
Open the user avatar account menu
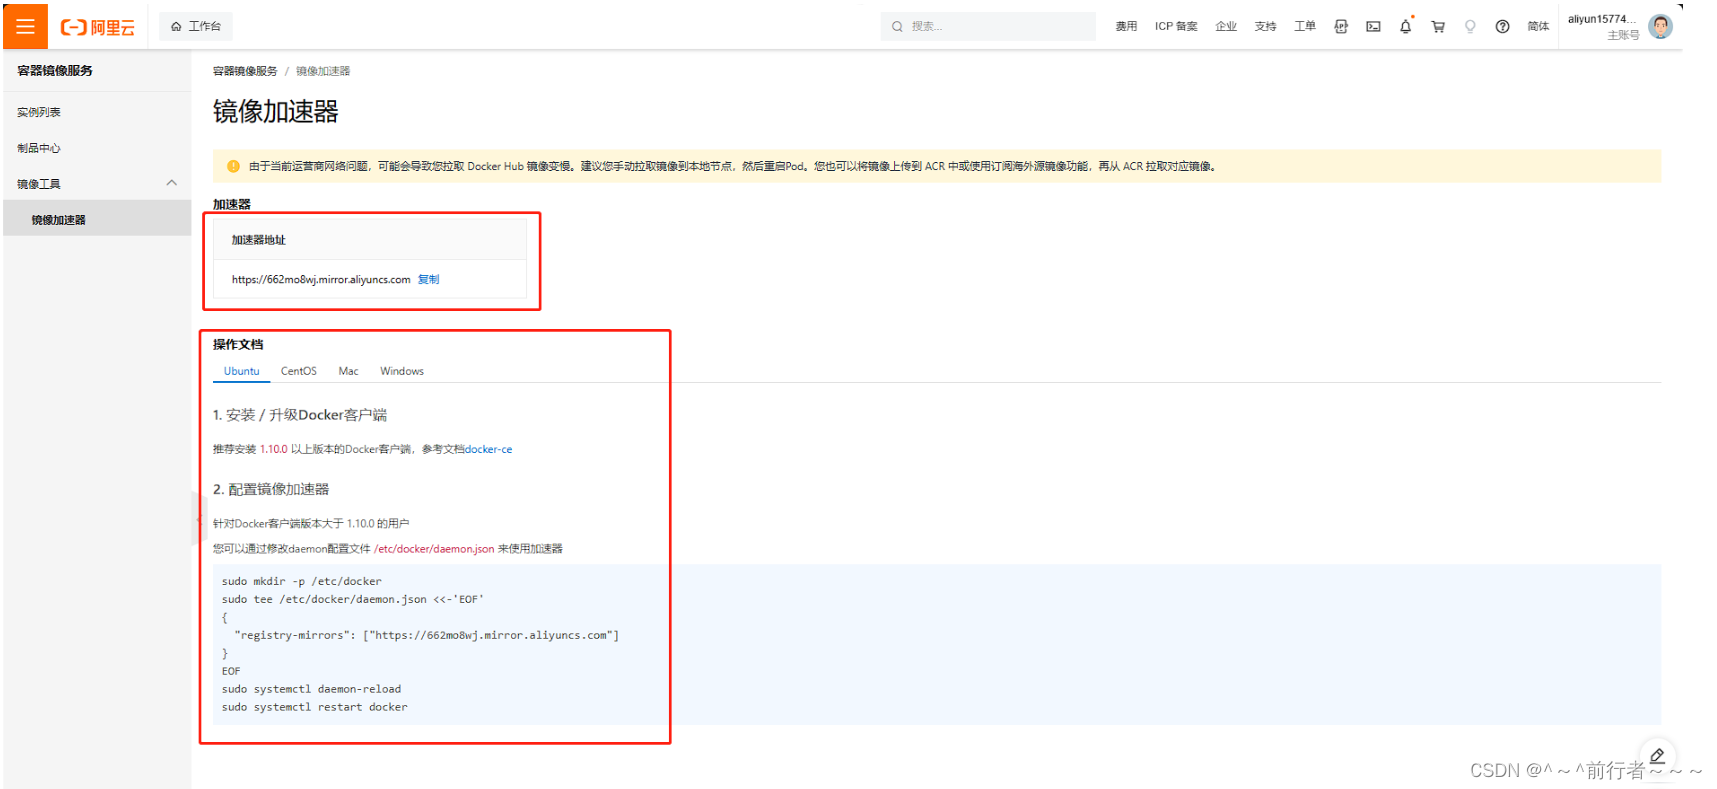pyautogui.click(x=1660, y=26)
